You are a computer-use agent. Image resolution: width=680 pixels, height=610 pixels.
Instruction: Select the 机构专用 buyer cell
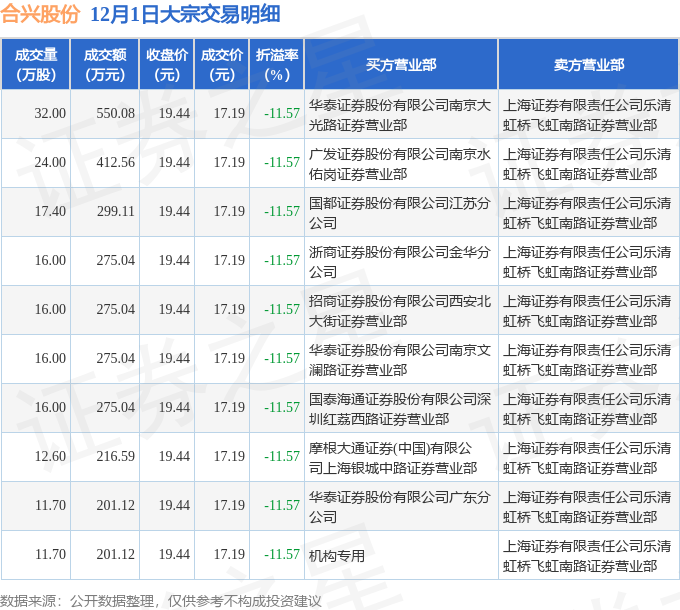[337, 556]
